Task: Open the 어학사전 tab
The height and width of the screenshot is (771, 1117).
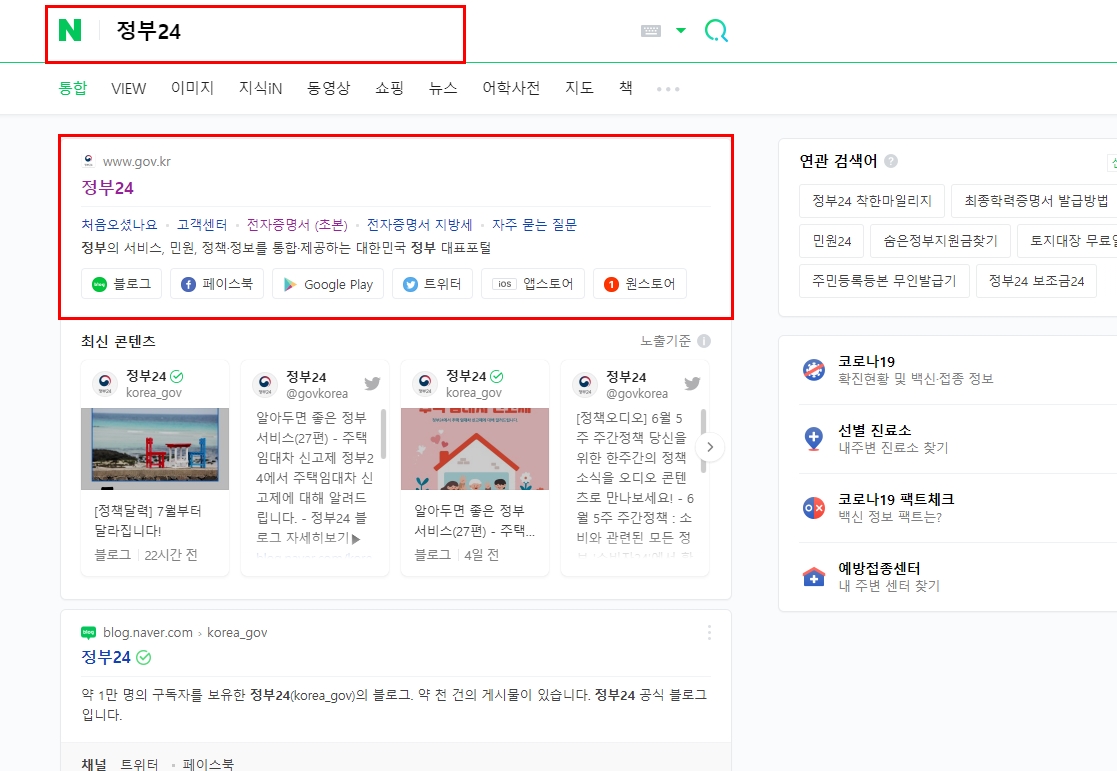Action: (x=511, y=88)
